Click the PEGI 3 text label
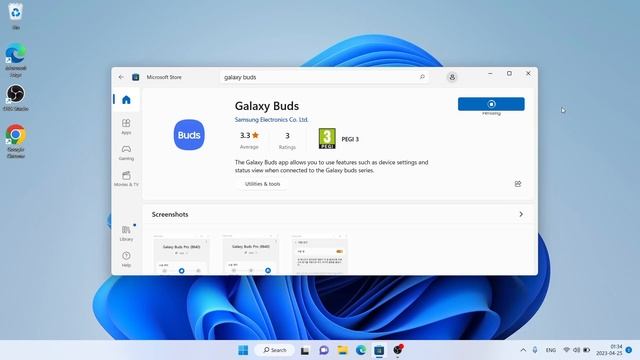 click(350, 139)
